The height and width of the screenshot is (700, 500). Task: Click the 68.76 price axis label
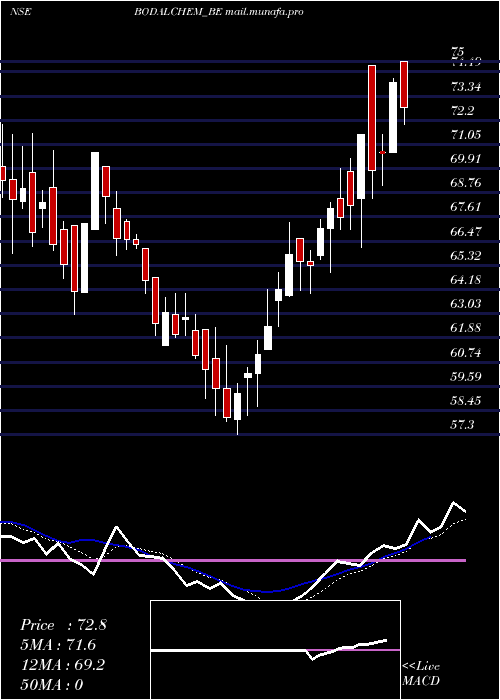467,183
